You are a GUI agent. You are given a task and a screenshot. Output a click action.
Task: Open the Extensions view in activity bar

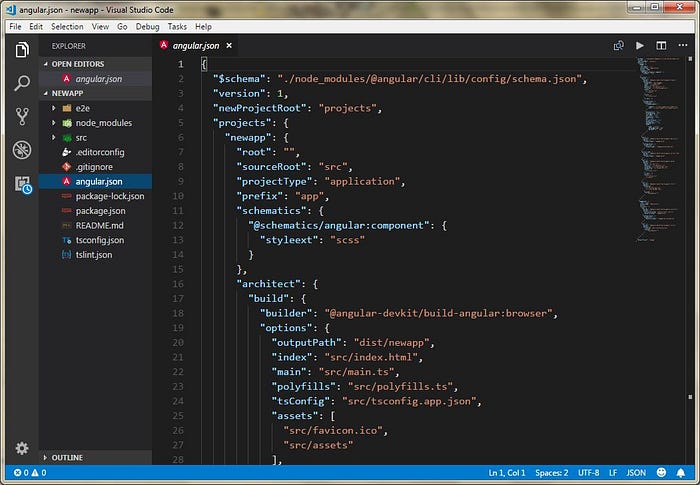23,184
